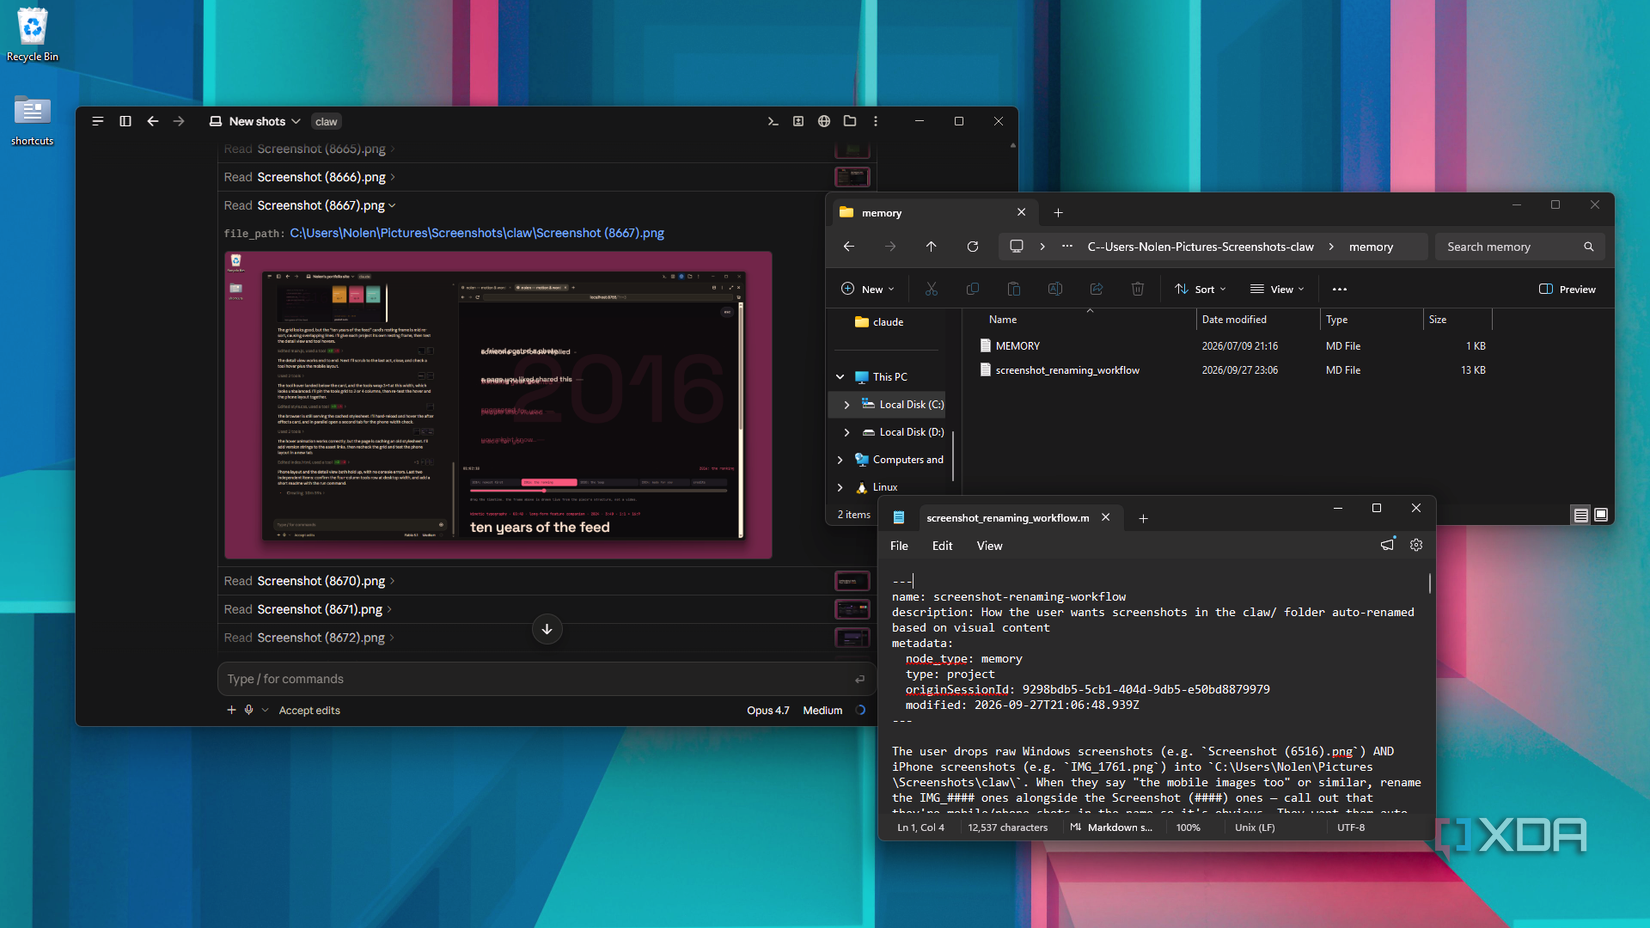This screenshot has width=1650, height=928.
Task: Open the three-dot menu in the Claude toolbar
Action: pyautogui.click(x=876, y=121)
